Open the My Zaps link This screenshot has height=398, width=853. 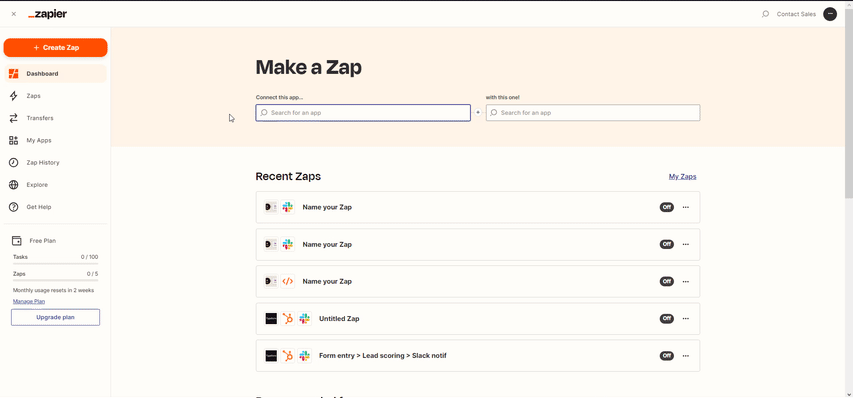tap(682, 177)
